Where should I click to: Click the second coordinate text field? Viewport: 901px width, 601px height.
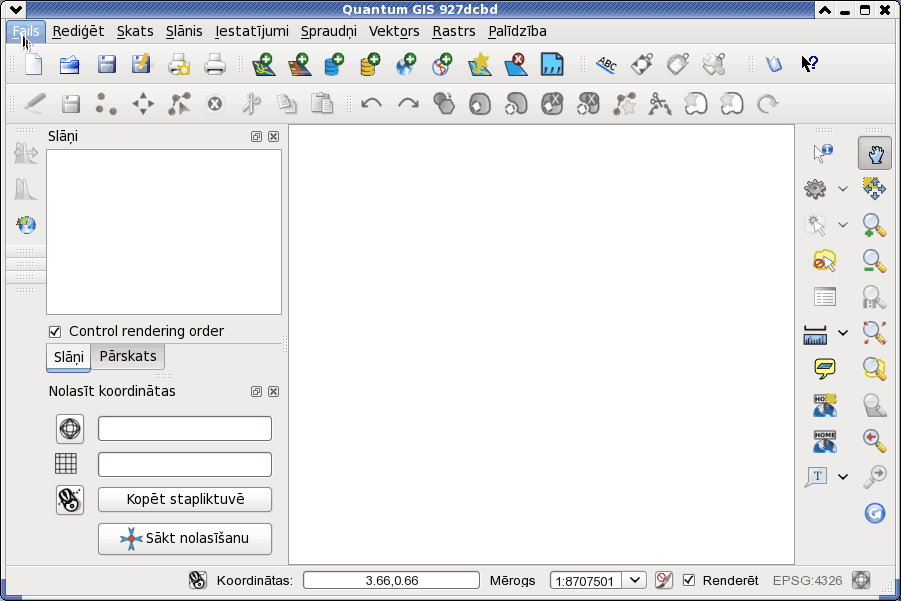(x=185, y=464)
